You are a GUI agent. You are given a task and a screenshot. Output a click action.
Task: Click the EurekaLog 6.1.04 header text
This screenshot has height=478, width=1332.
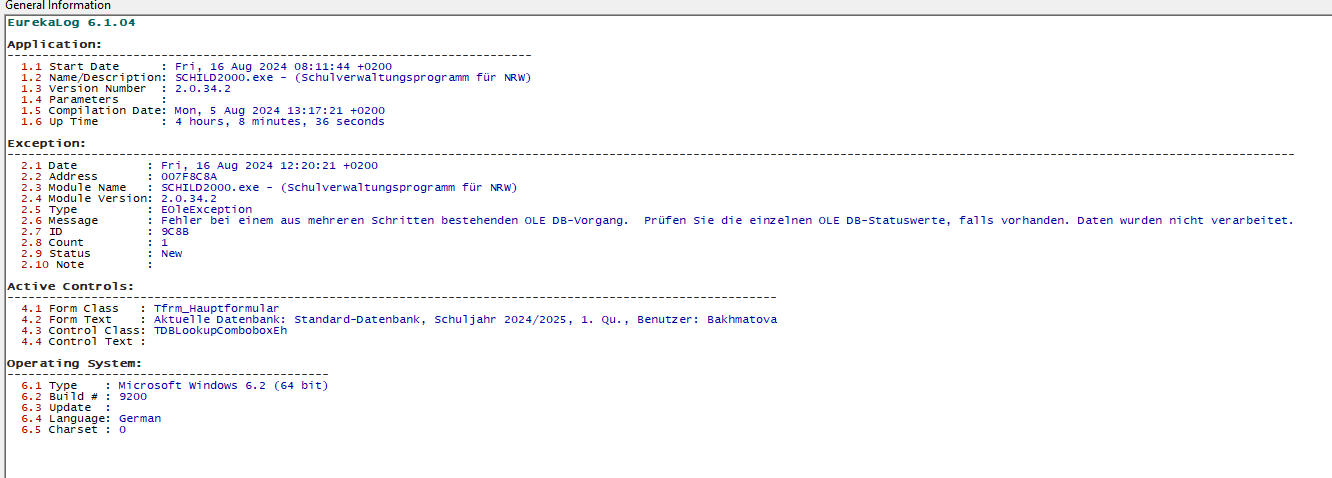71,22
